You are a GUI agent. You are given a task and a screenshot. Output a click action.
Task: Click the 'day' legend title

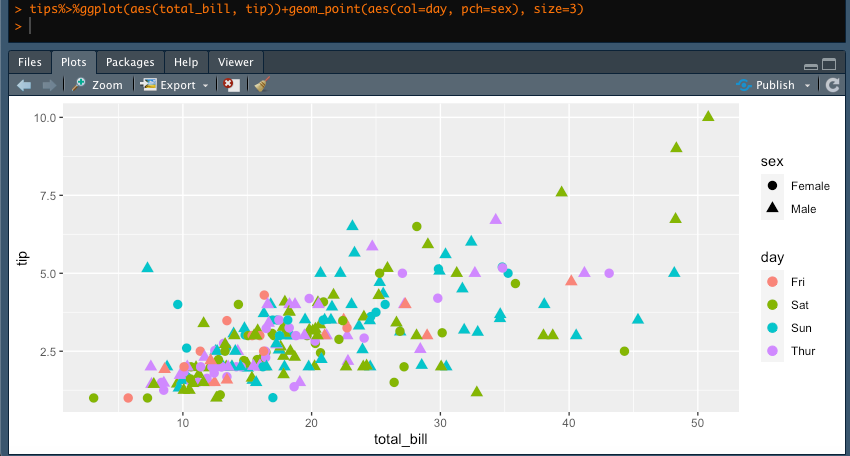[x=772, y=258]
